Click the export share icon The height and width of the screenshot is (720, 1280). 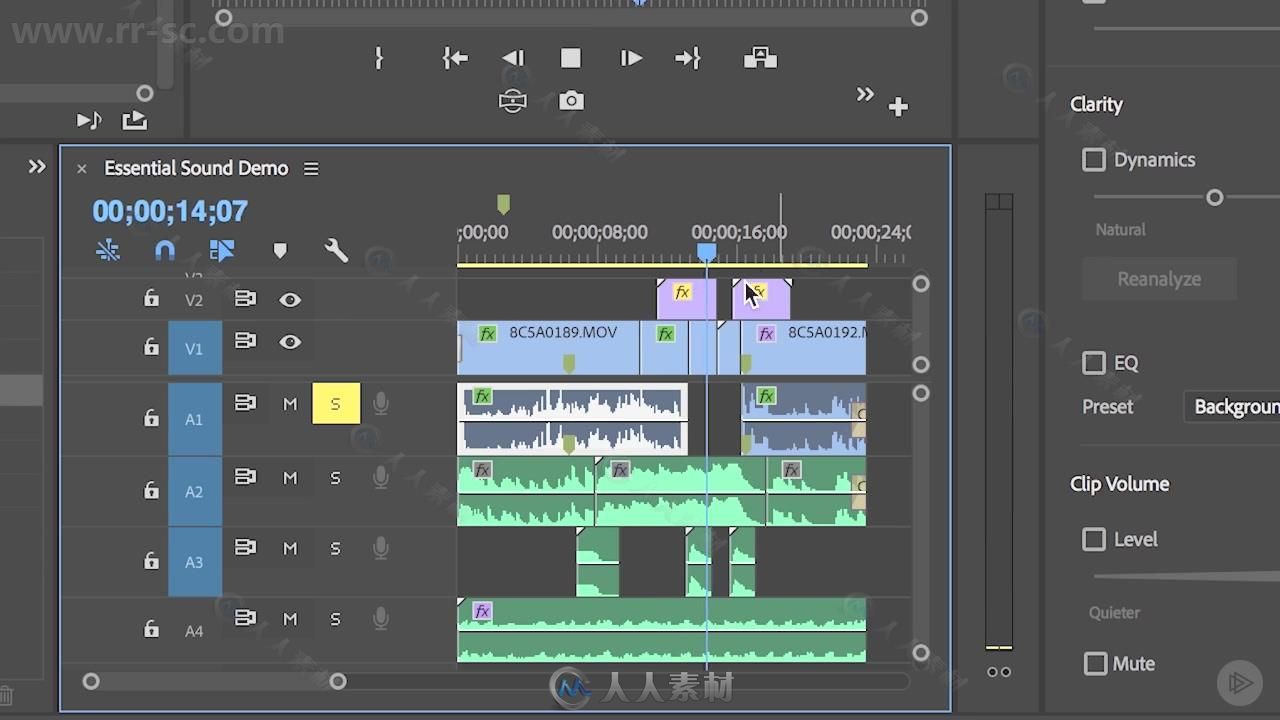coord(134,120)
